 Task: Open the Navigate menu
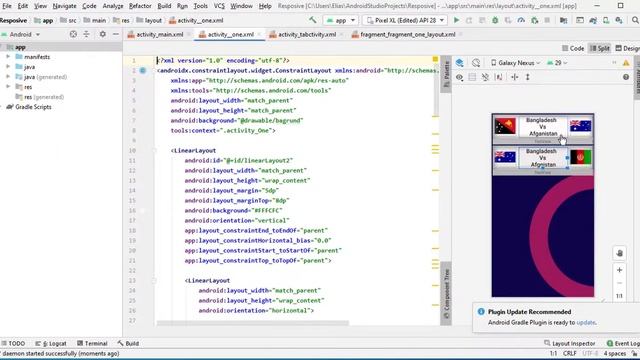tap(64, 6)
